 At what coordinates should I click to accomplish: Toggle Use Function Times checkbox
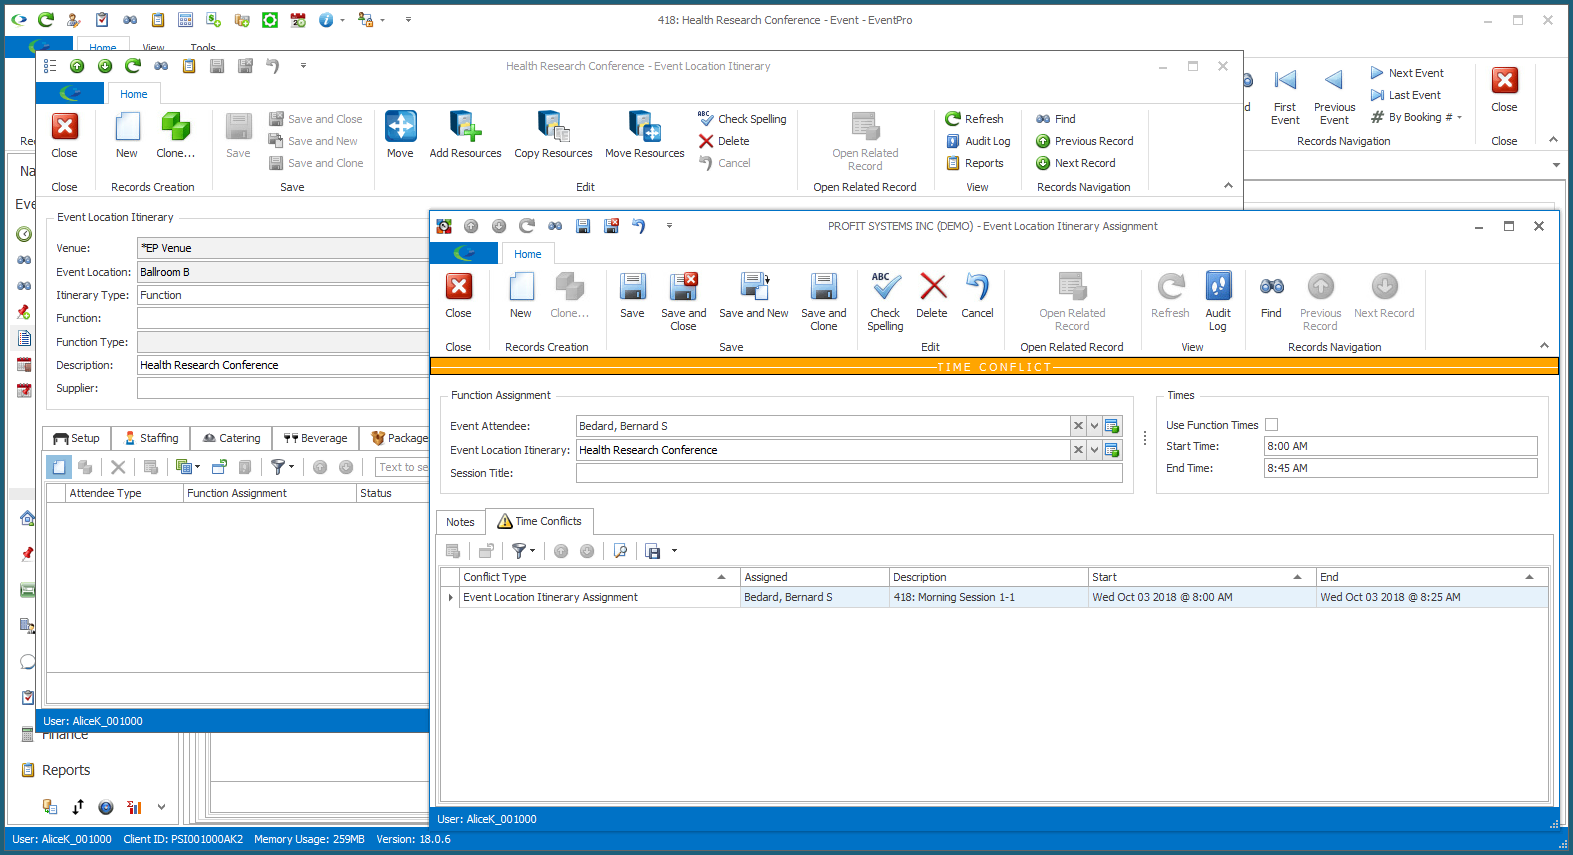(1272, 425)
